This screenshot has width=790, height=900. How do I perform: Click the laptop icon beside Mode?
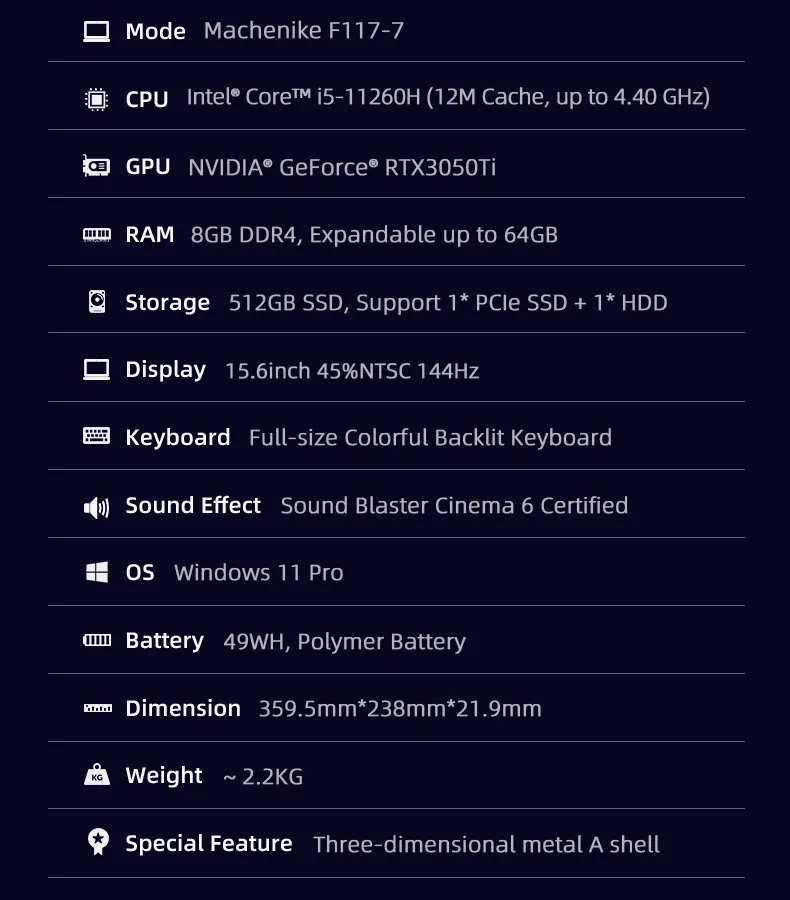pyautogui.click(x=96, y=32)
